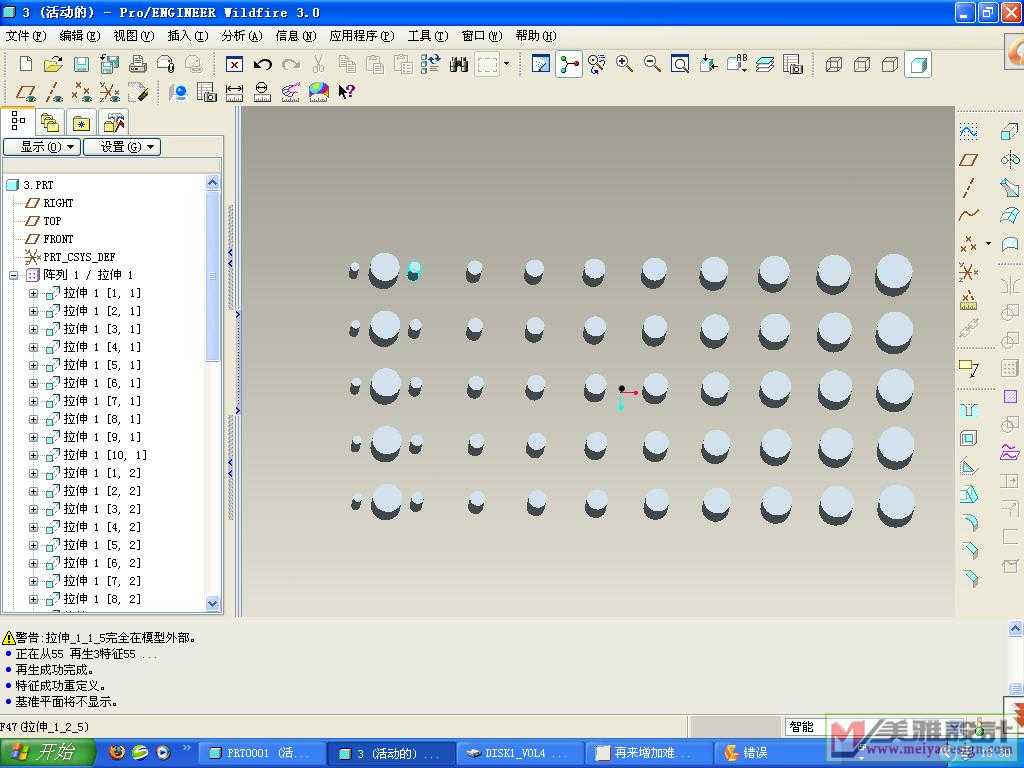Click the context-sensitive help cursor icon
Screen dimensions: 1024x768
346,92
